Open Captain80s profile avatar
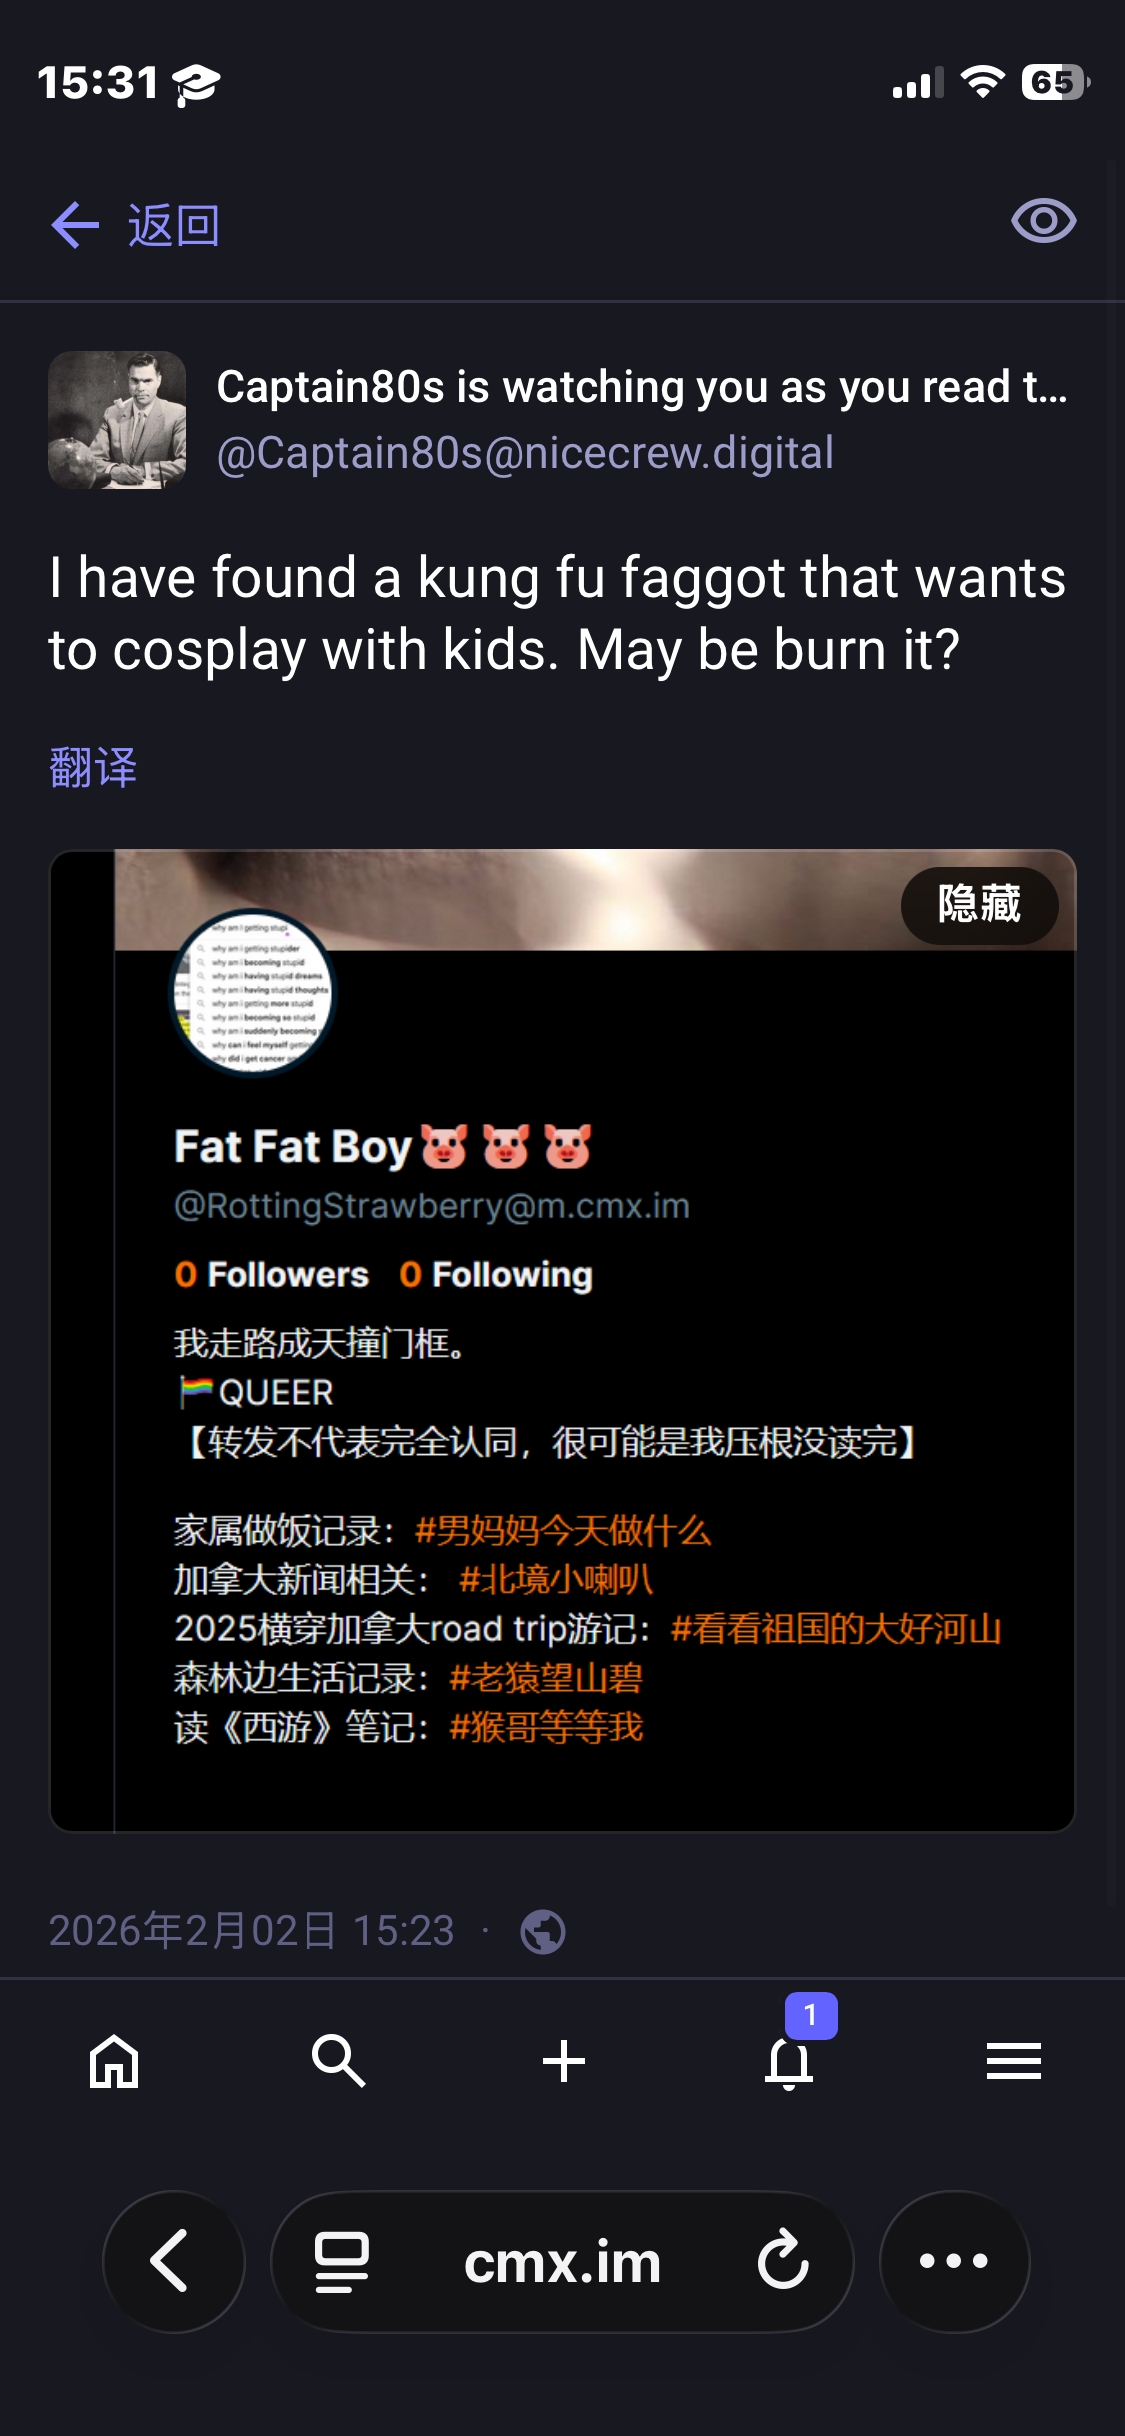1125x2436 pixels. (x=117, y=420)
